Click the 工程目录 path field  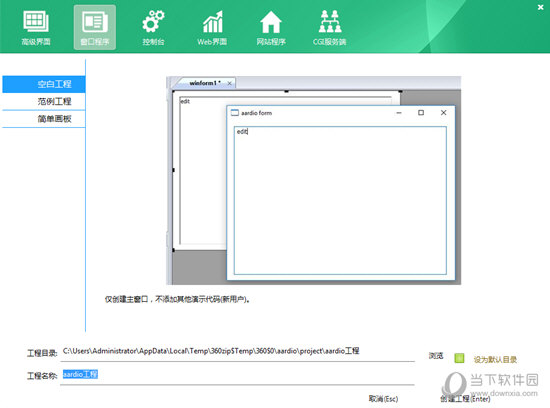(x=237, y=351)
